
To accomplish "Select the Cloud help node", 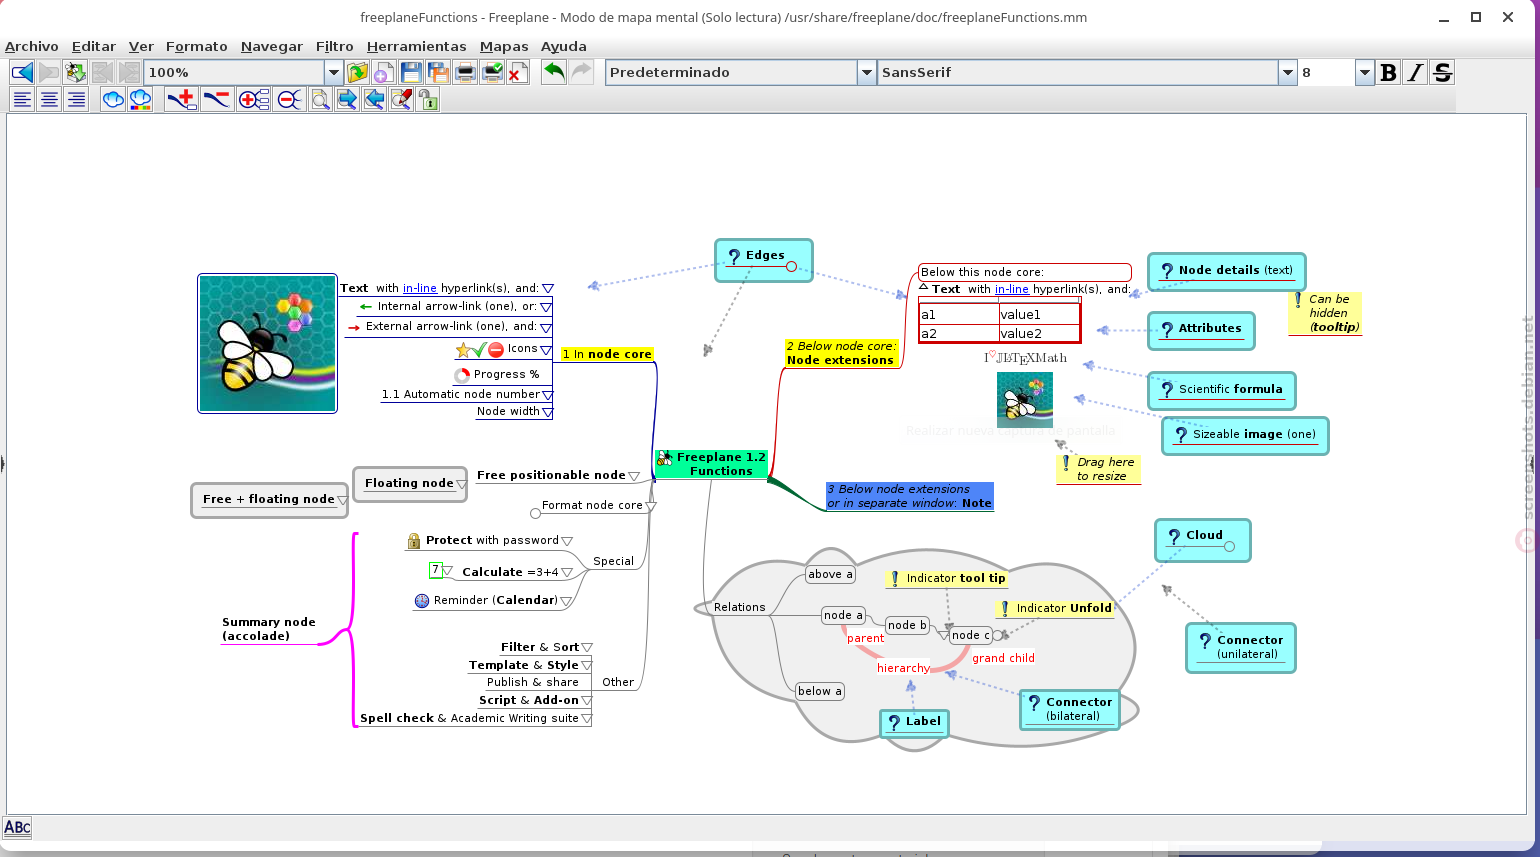I will click(x=1202, y=540).
